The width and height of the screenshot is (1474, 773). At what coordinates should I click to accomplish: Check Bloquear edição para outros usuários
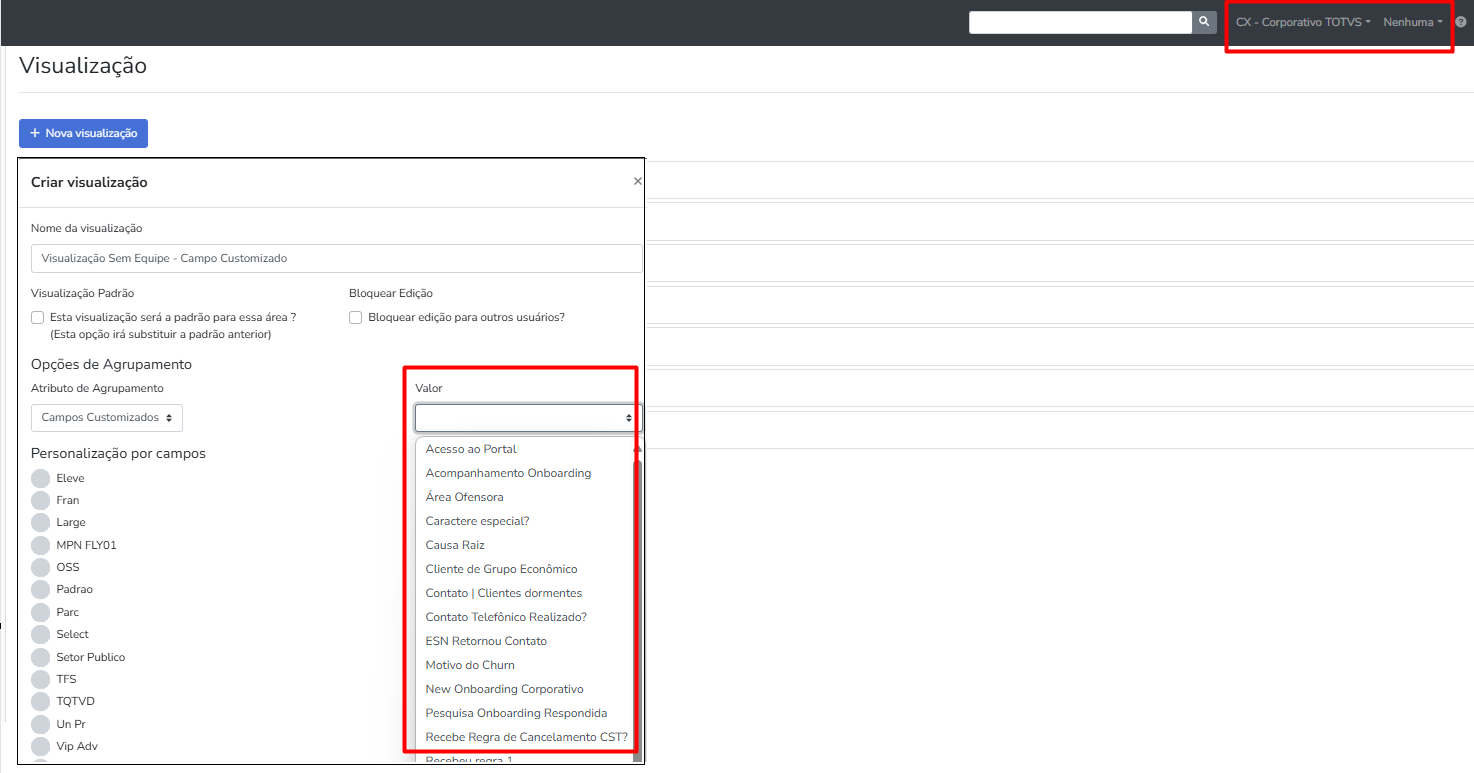[x=355, y=317]
